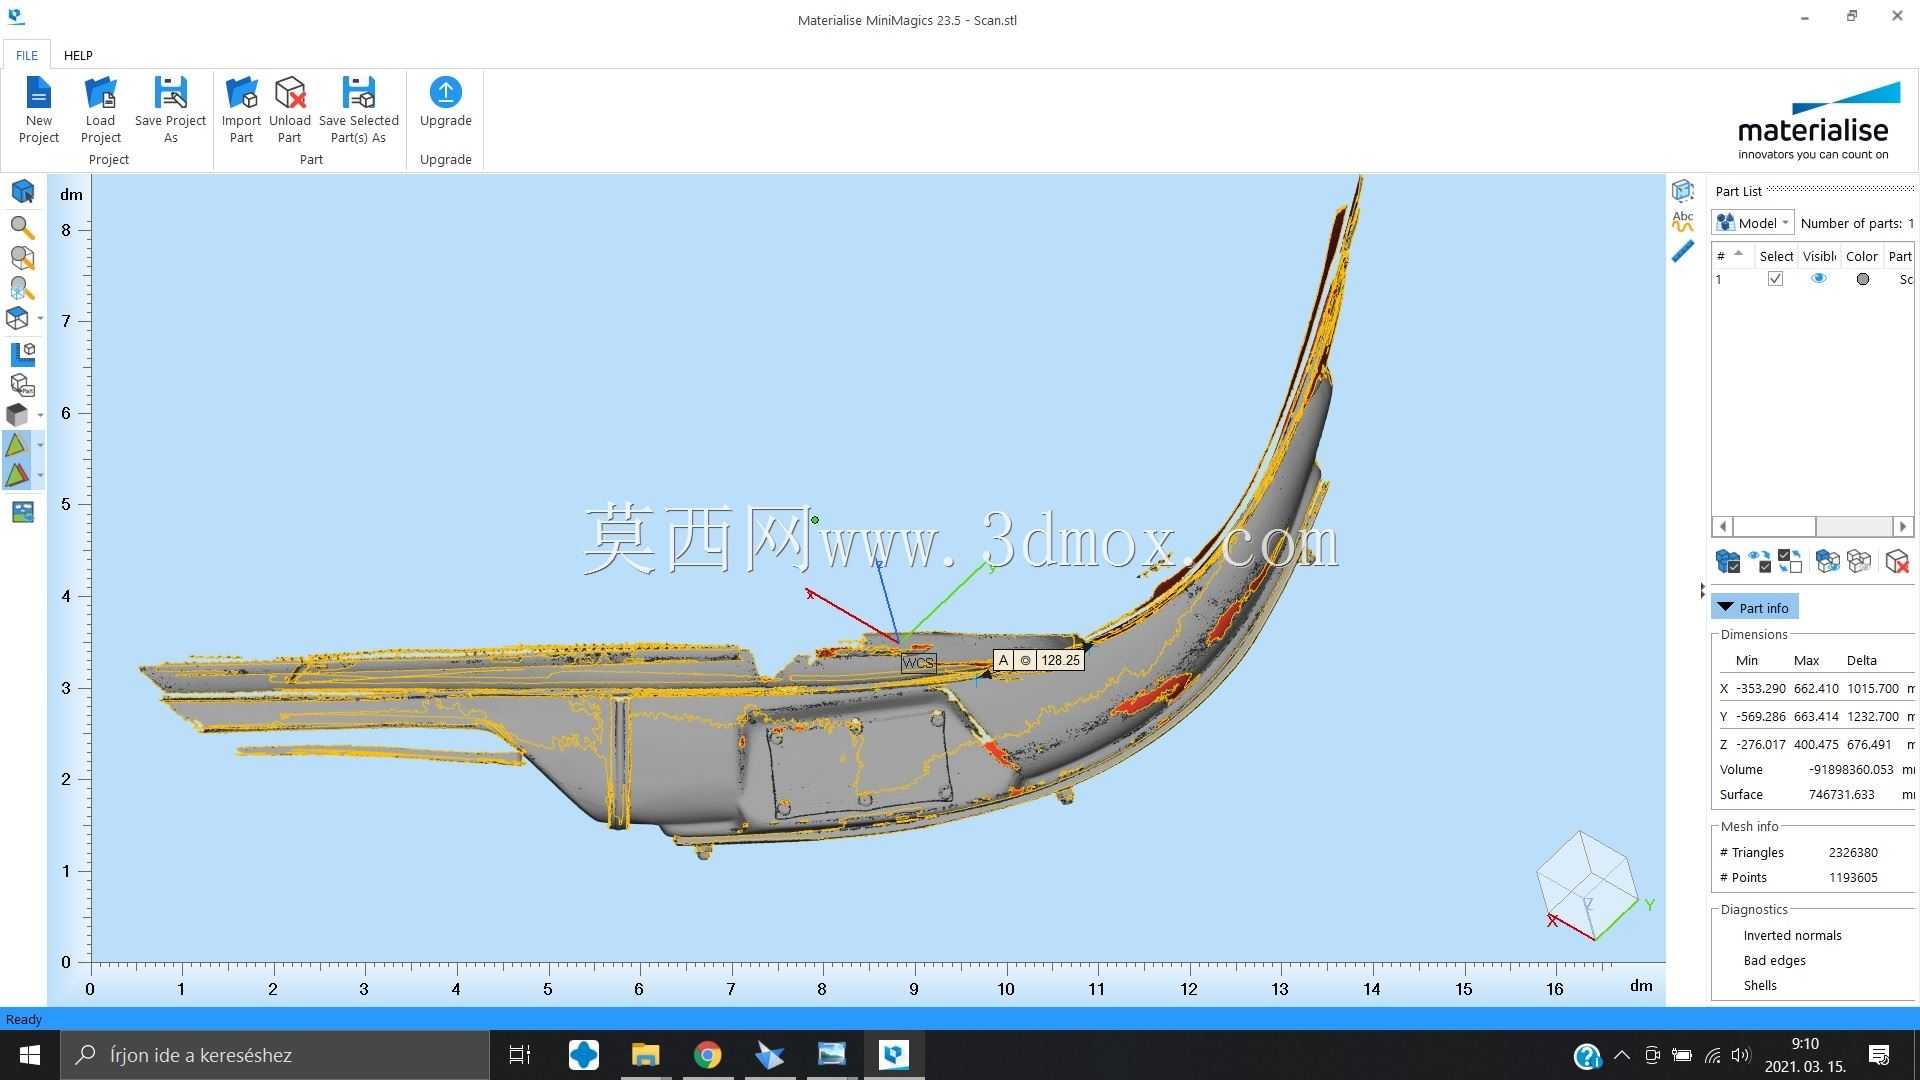Image resolution: width=1920 pixels, height=1080 pixels.
Task: Collapse the Part info section
Action: pyautogui.click(x=1755, y=607)
